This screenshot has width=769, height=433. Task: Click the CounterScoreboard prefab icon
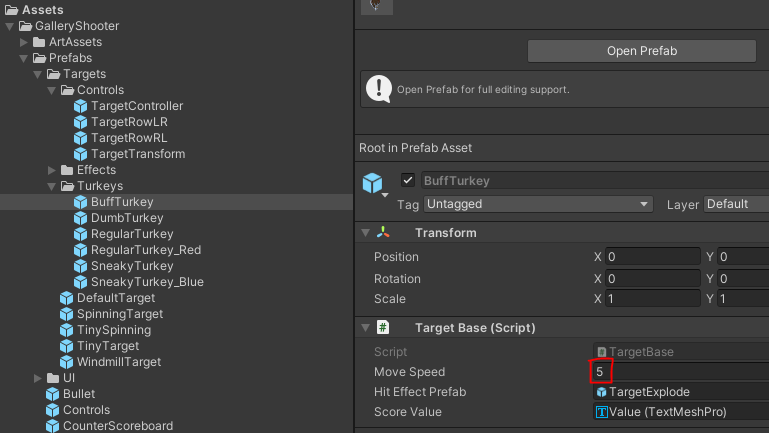[53, 426]
